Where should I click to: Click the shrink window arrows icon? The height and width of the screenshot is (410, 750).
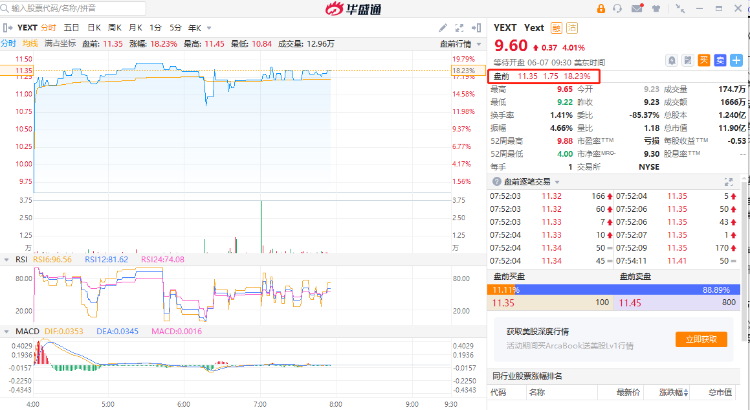[680, 8]
